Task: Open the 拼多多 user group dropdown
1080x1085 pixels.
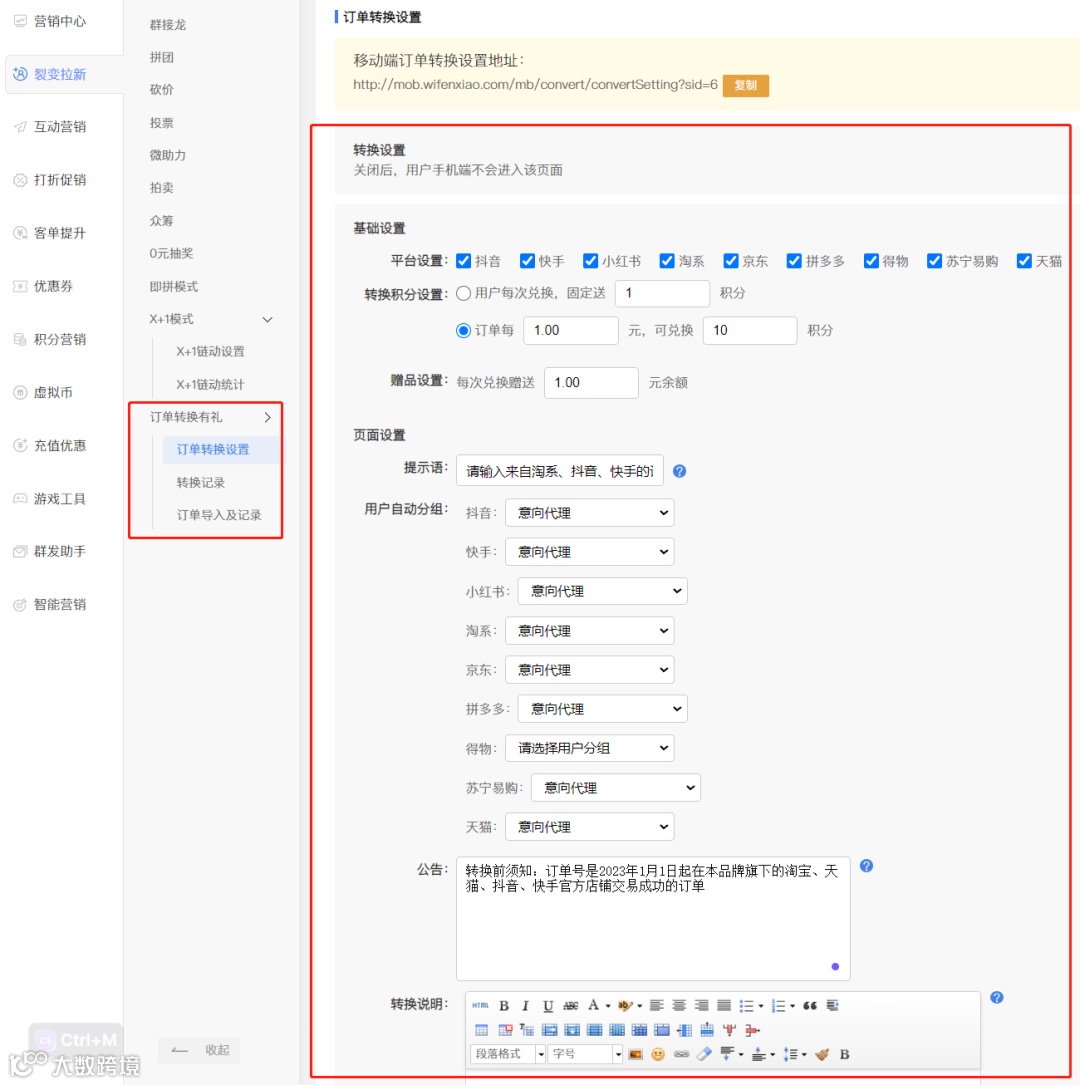Action: pyautogui.click(x=603, y=709)
